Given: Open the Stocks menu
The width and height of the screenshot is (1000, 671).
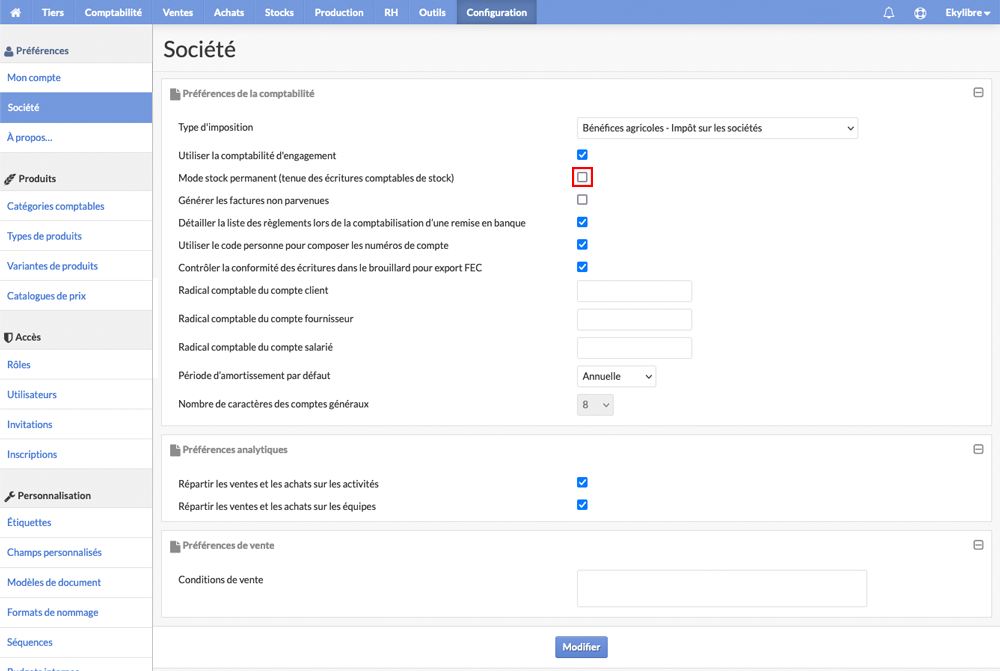Looking at the screenshot, I should [279, 12].
